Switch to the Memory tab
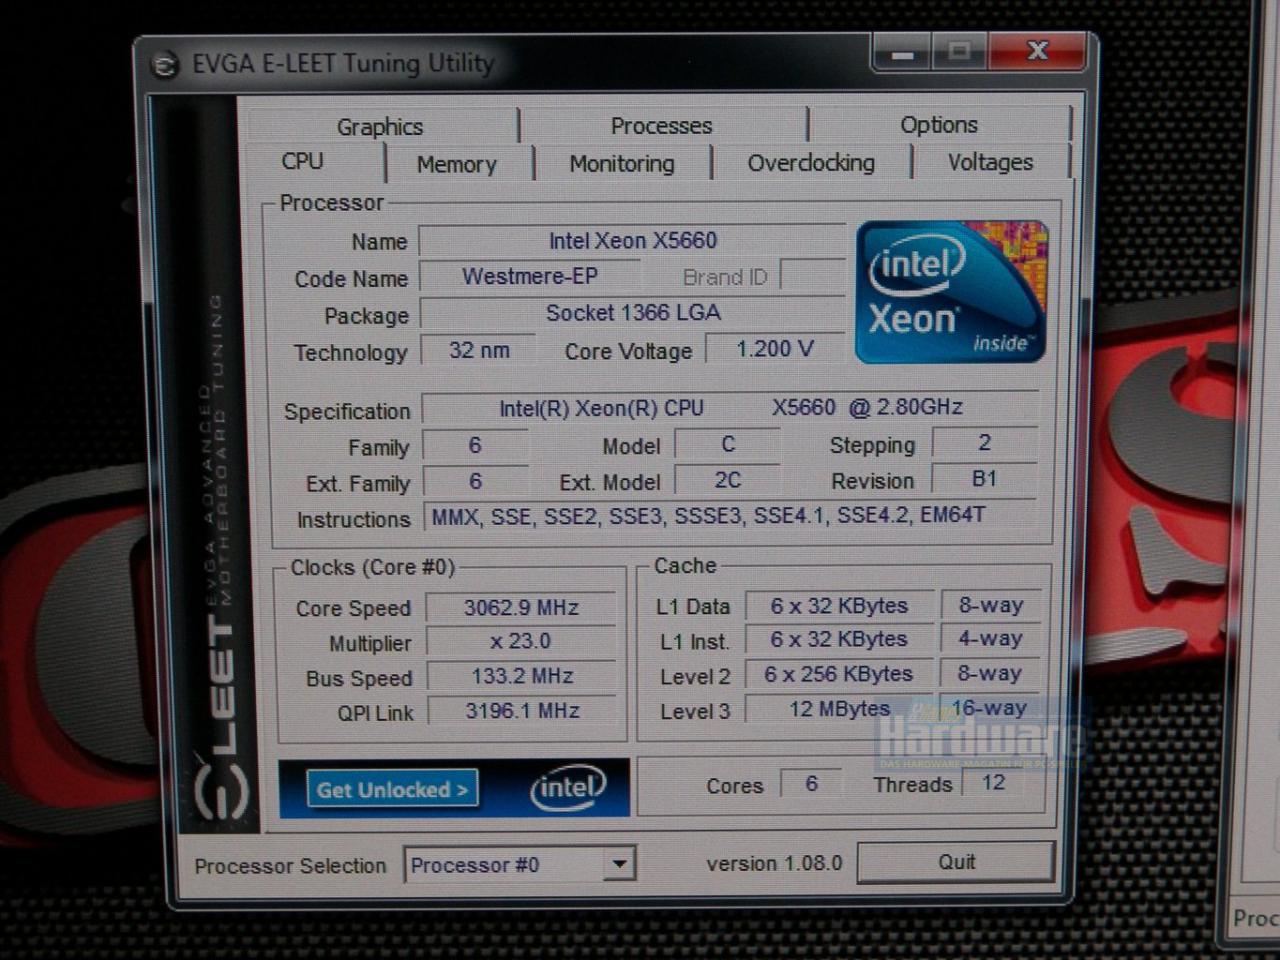This screenshot has height=960, width=1280. [x=457, y=164]
